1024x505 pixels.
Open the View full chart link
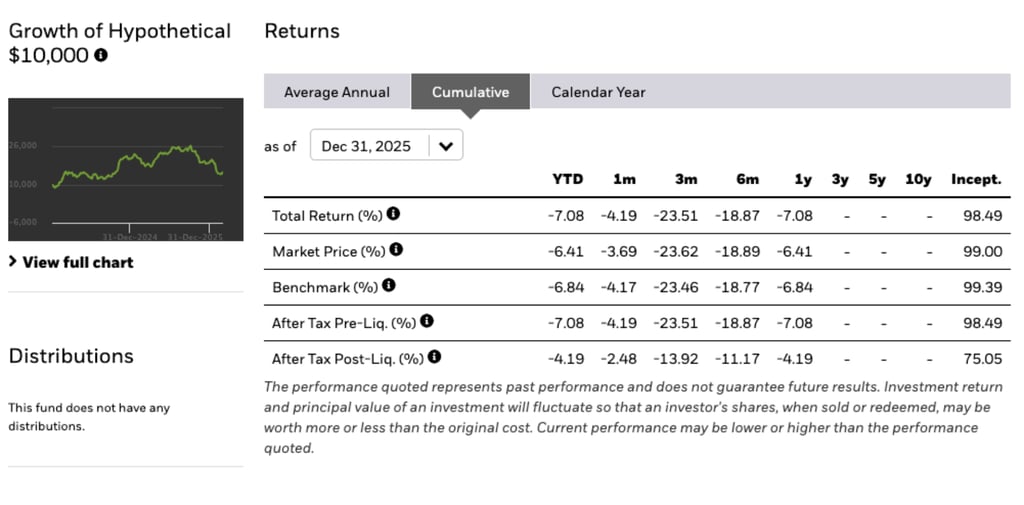(77, 262)
